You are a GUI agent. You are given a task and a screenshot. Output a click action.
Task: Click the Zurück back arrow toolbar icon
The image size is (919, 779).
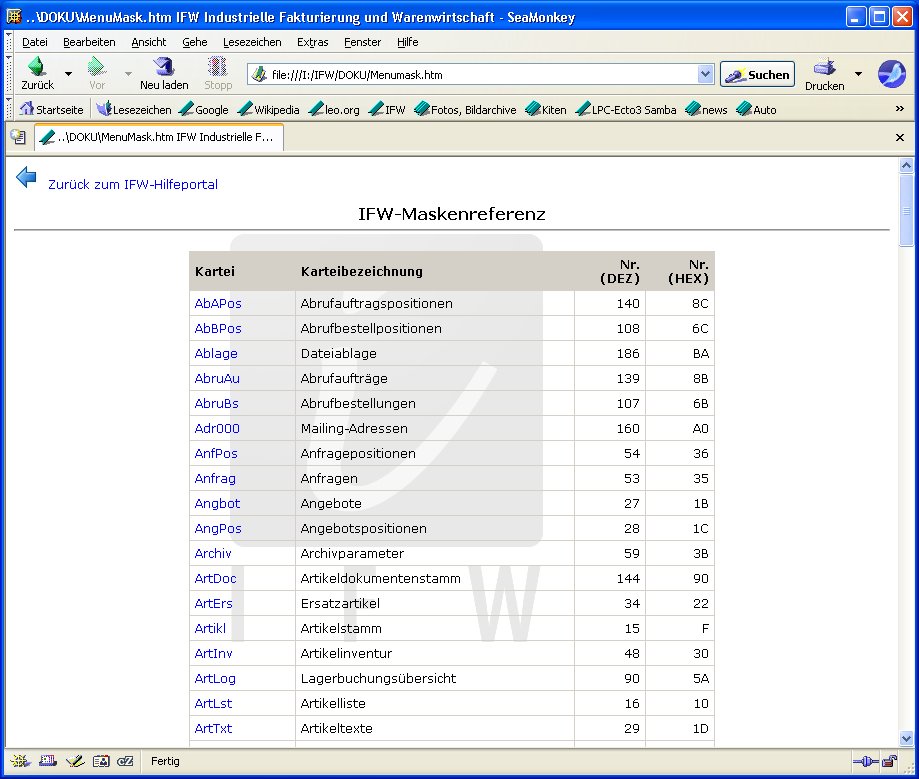37,68
